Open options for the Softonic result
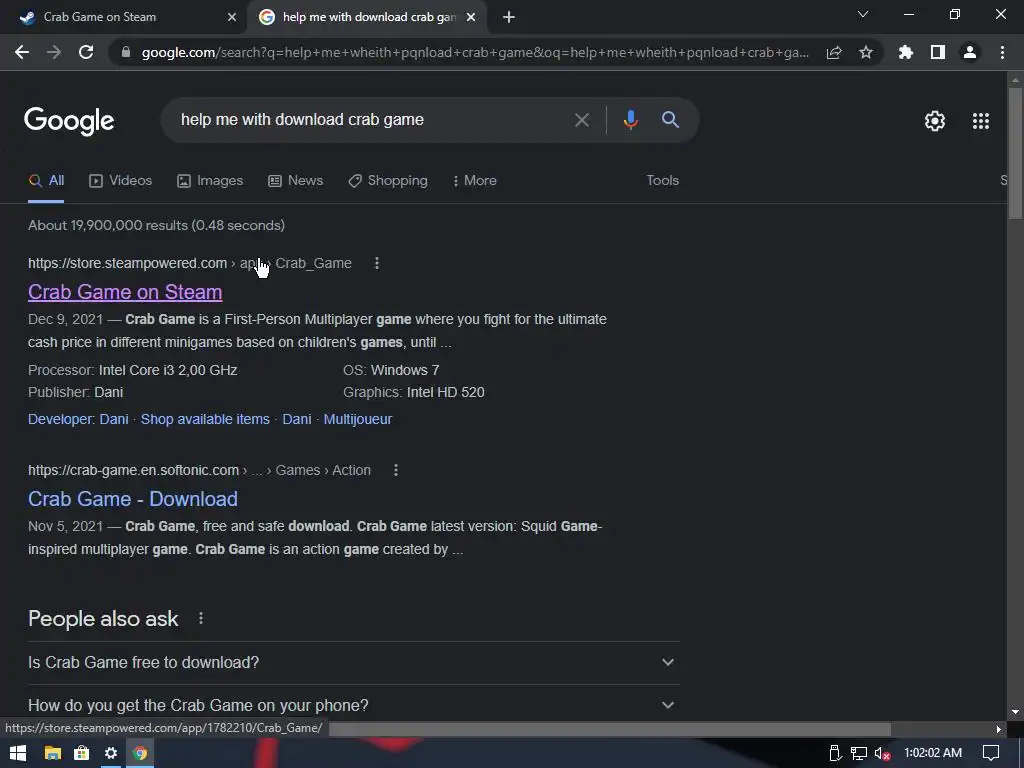 (396, 470)
